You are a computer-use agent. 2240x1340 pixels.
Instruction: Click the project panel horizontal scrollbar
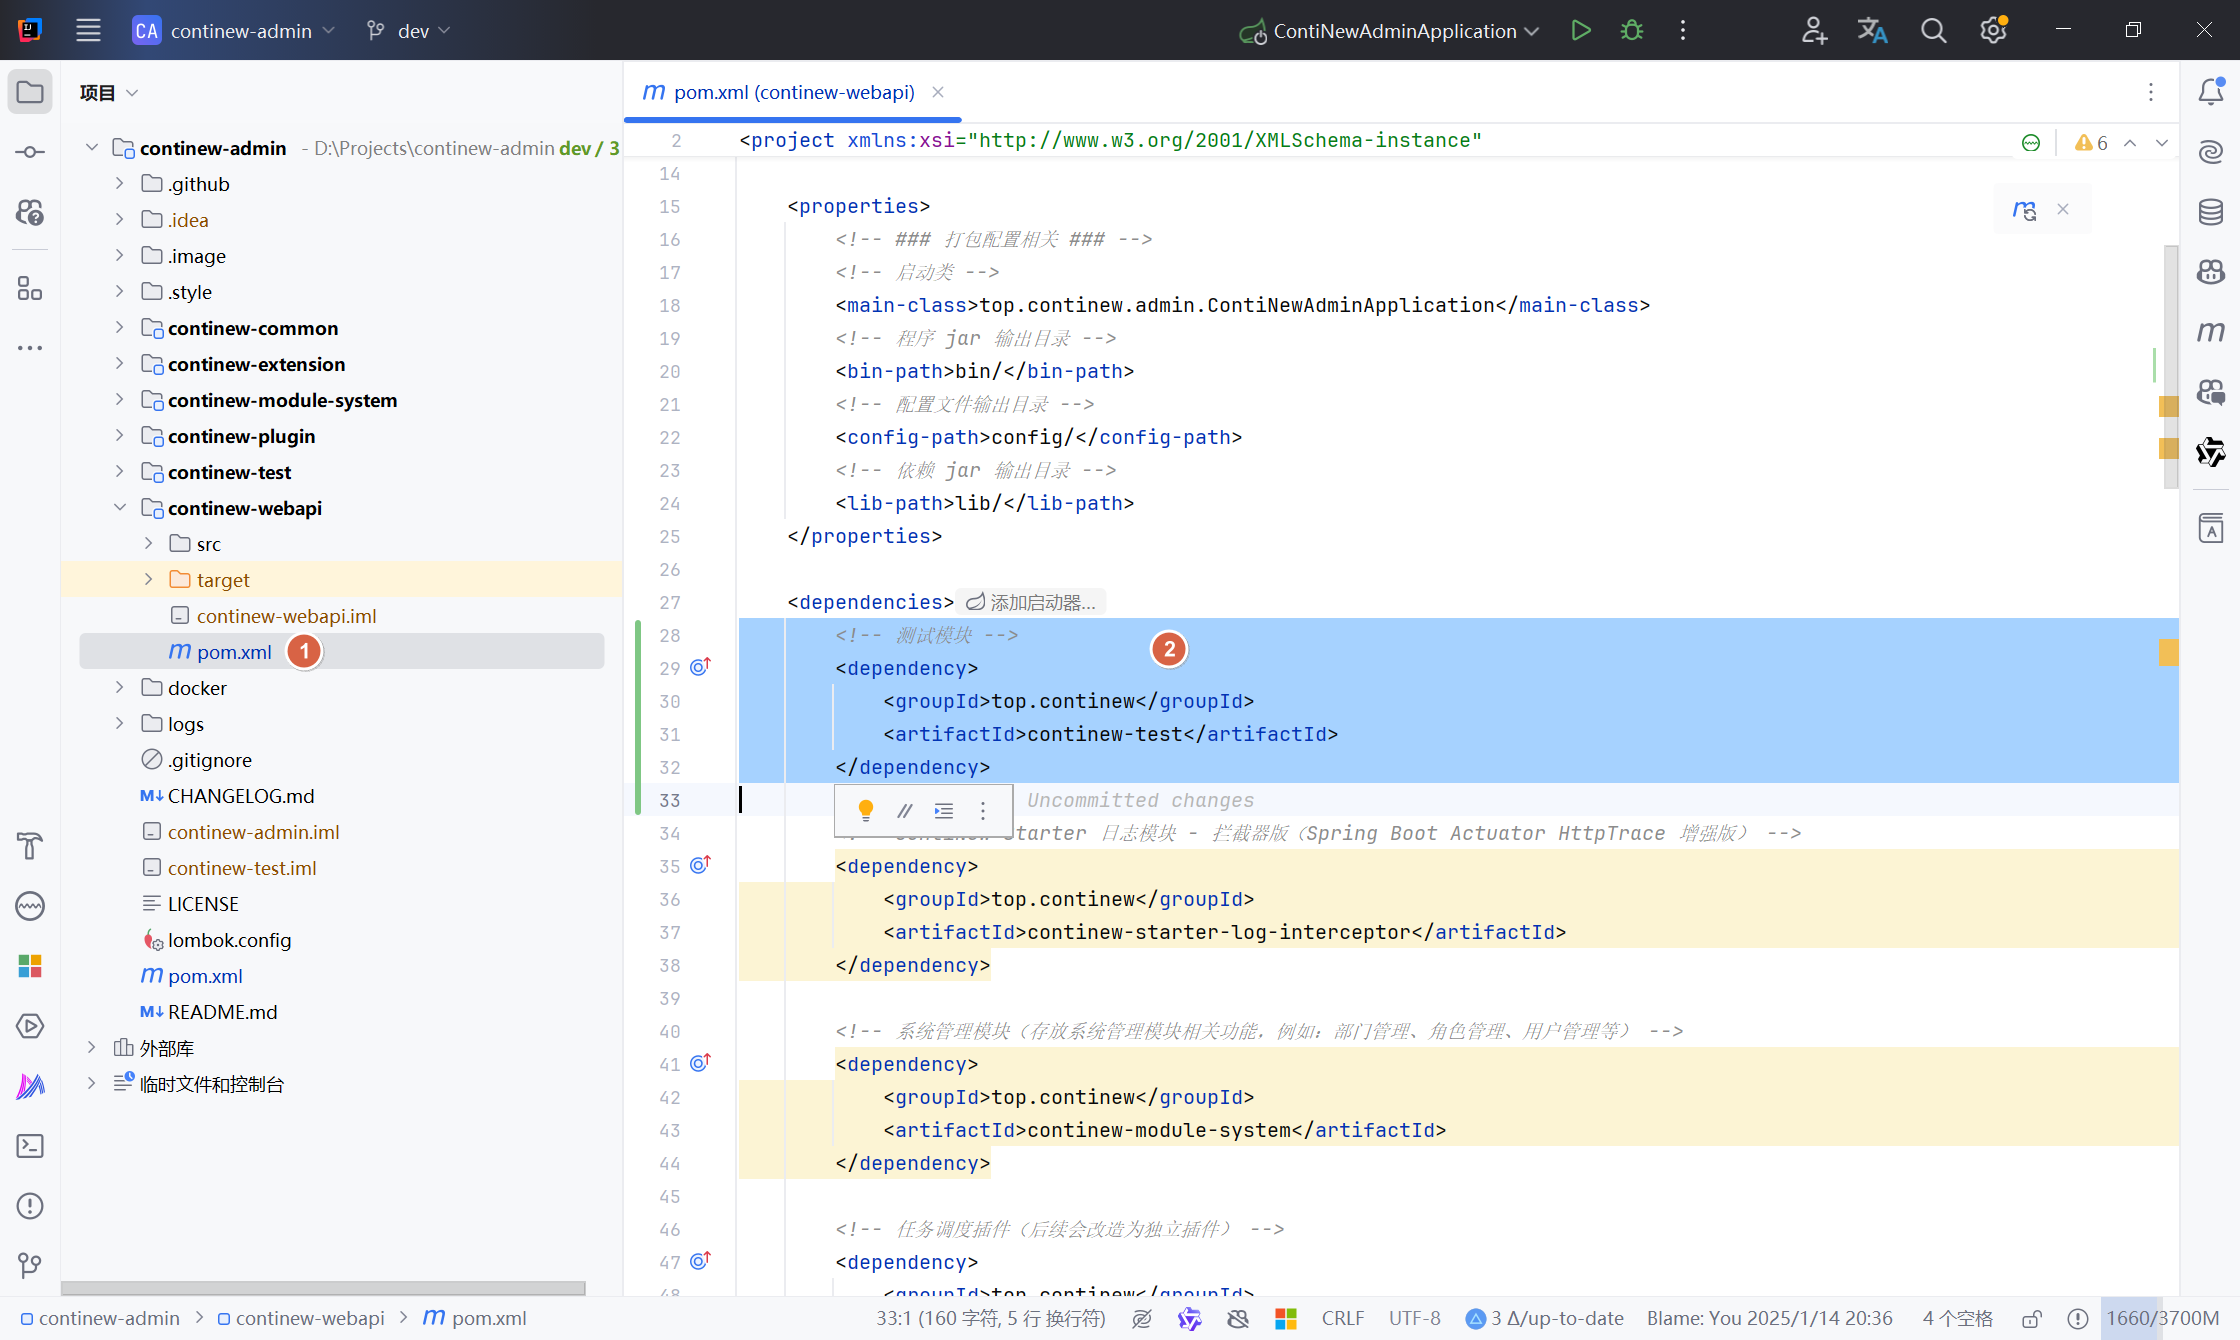323,1287
